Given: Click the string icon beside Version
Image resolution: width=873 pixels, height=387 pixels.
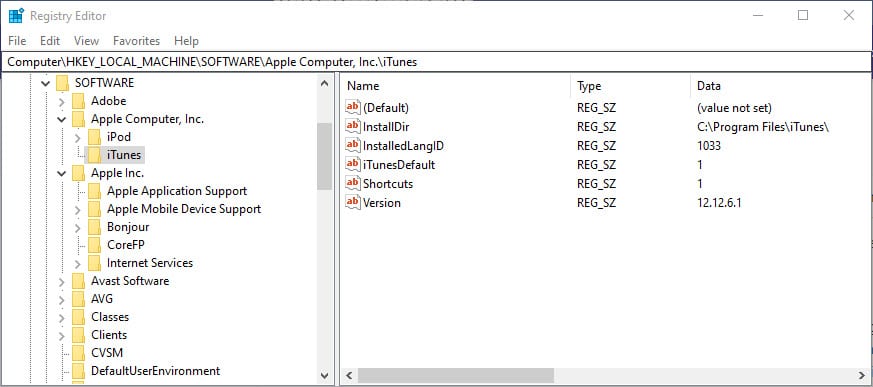Looking at the screenshot, I should tap(353, 203).
